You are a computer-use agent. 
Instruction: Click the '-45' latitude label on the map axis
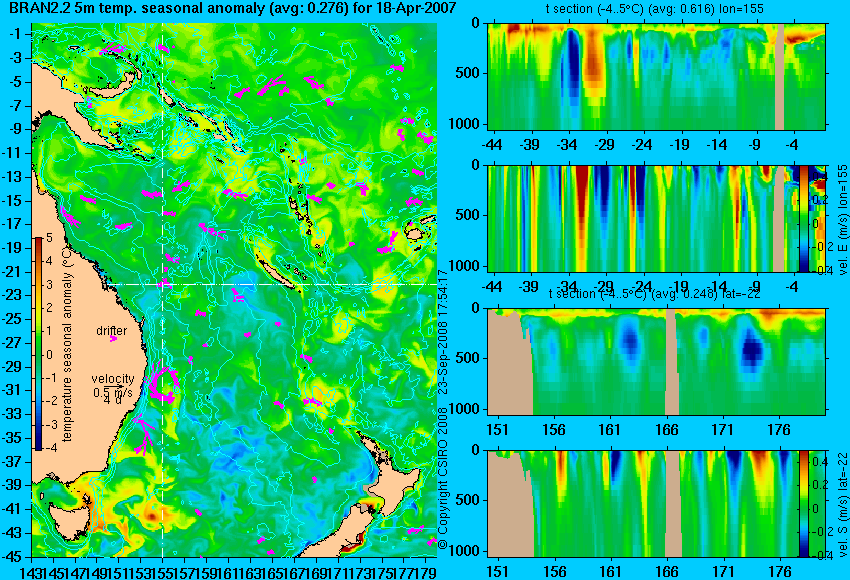(x=12, y=557)
